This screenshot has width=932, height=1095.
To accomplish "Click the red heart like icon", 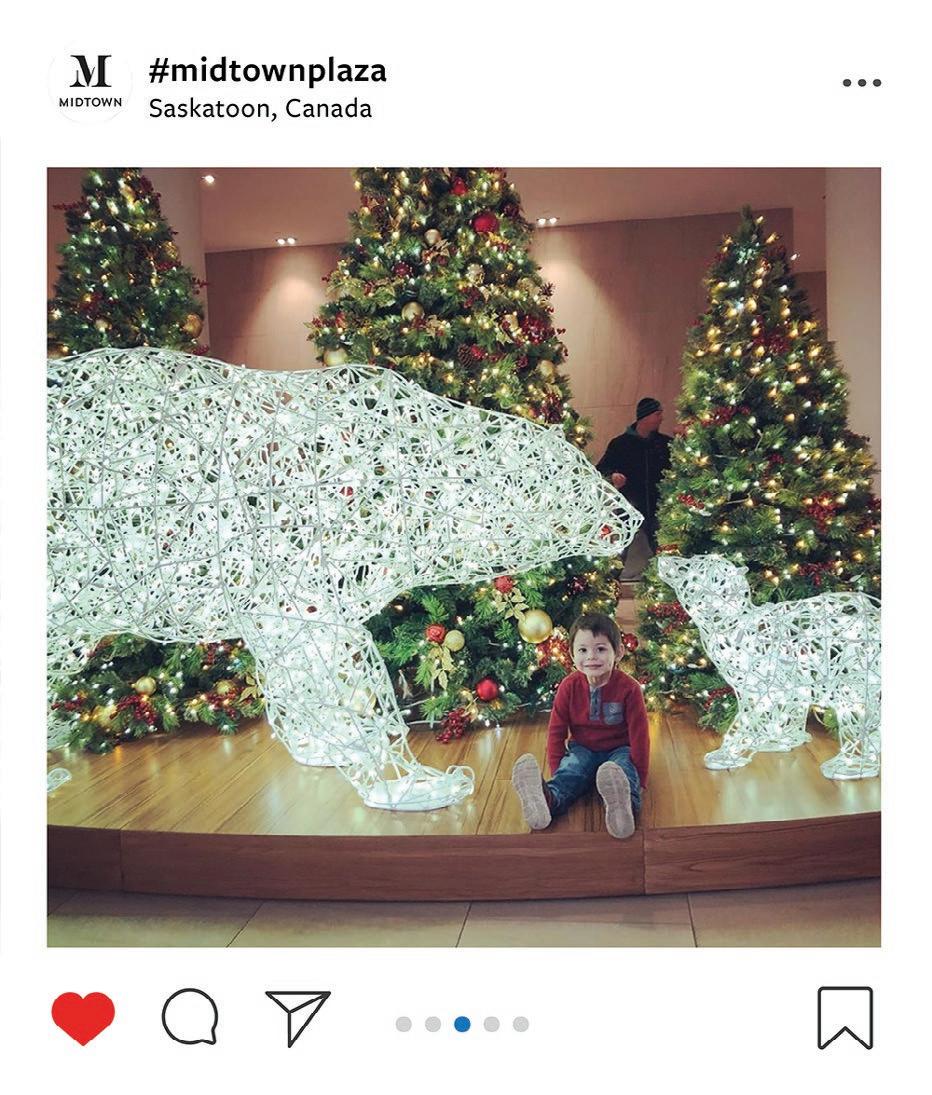I will point(83,1017).
